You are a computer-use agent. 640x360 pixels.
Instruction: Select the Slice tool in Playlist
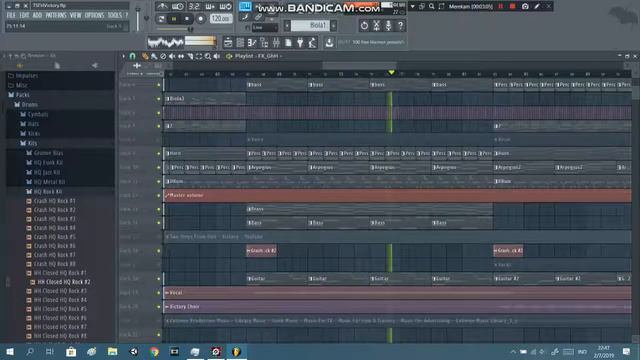click(x=190, y=56)
